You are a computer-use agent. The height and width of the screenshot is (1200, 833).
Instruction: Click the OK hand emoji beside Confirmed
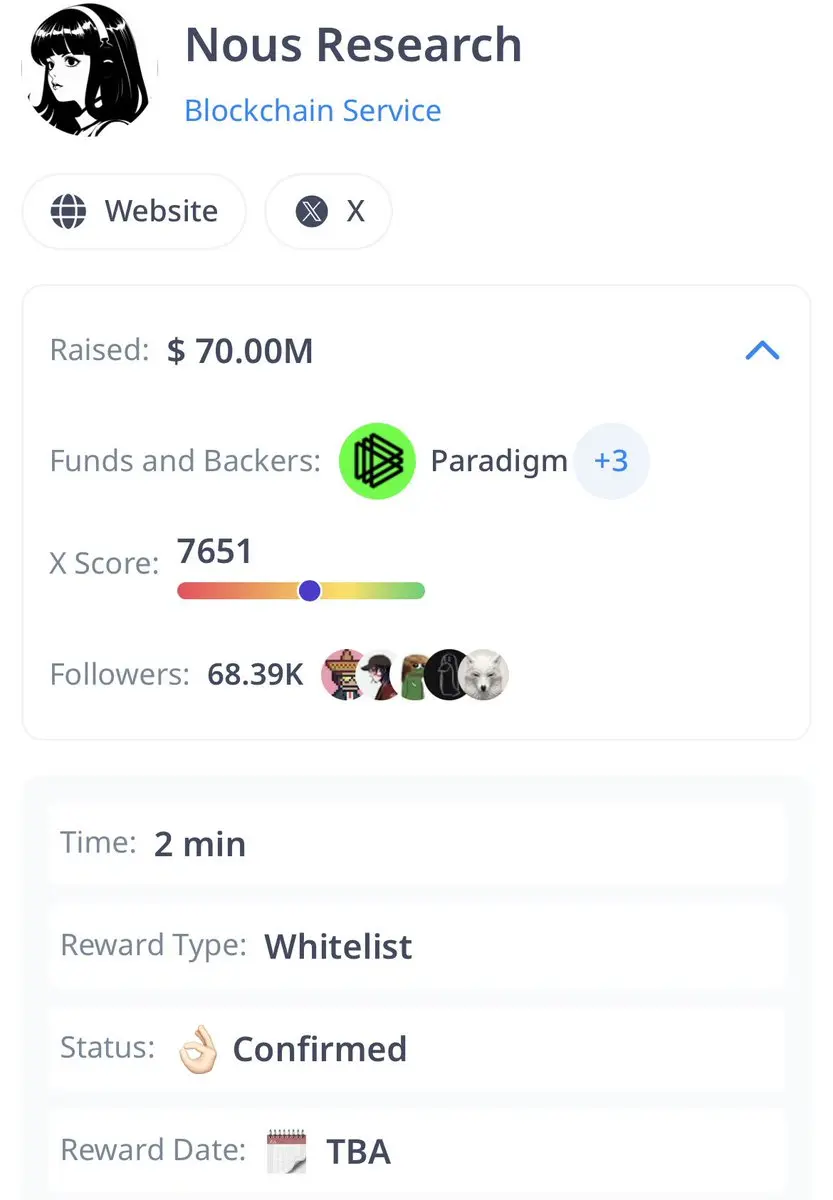pyautogui.click(x=197, y=1049)
